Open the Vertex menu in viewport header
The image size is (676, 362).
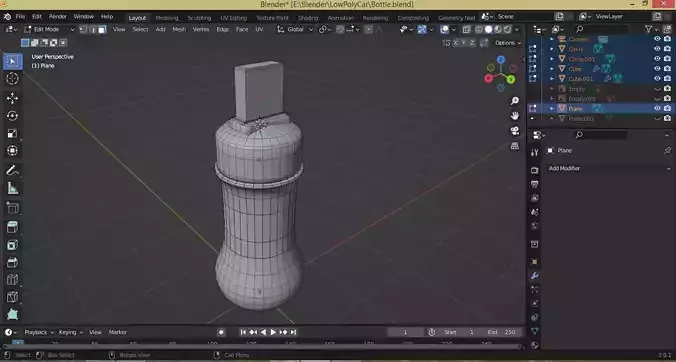pyautogui.click(x=201, y=29)
